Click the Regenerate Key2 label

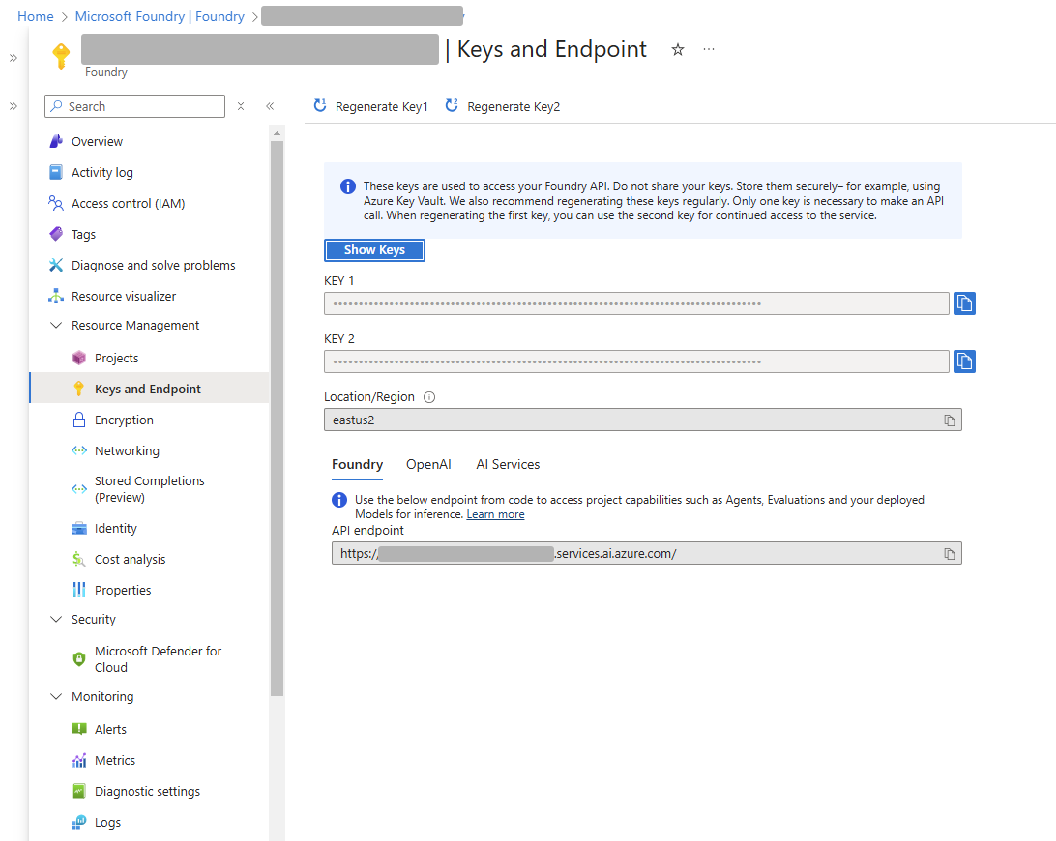coord(514,106)
